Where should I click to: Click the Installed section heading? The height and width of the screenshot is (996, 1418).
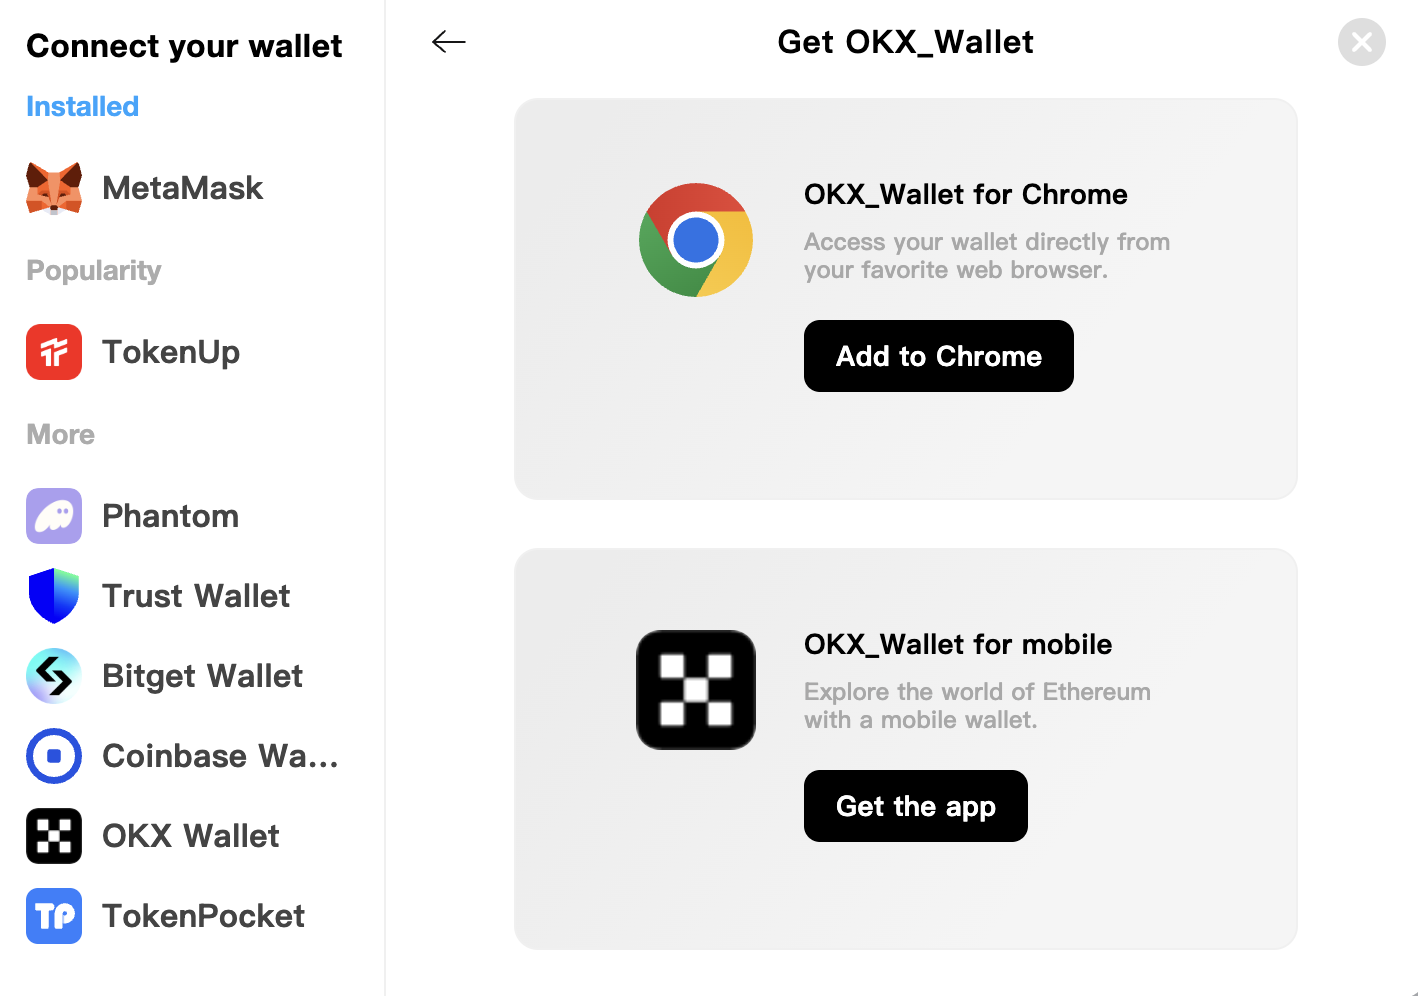pyautogui.click(x=82, y=106)
